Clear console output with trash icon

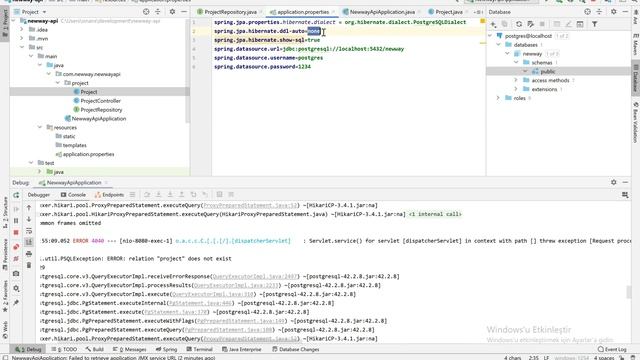click(29, 265)
